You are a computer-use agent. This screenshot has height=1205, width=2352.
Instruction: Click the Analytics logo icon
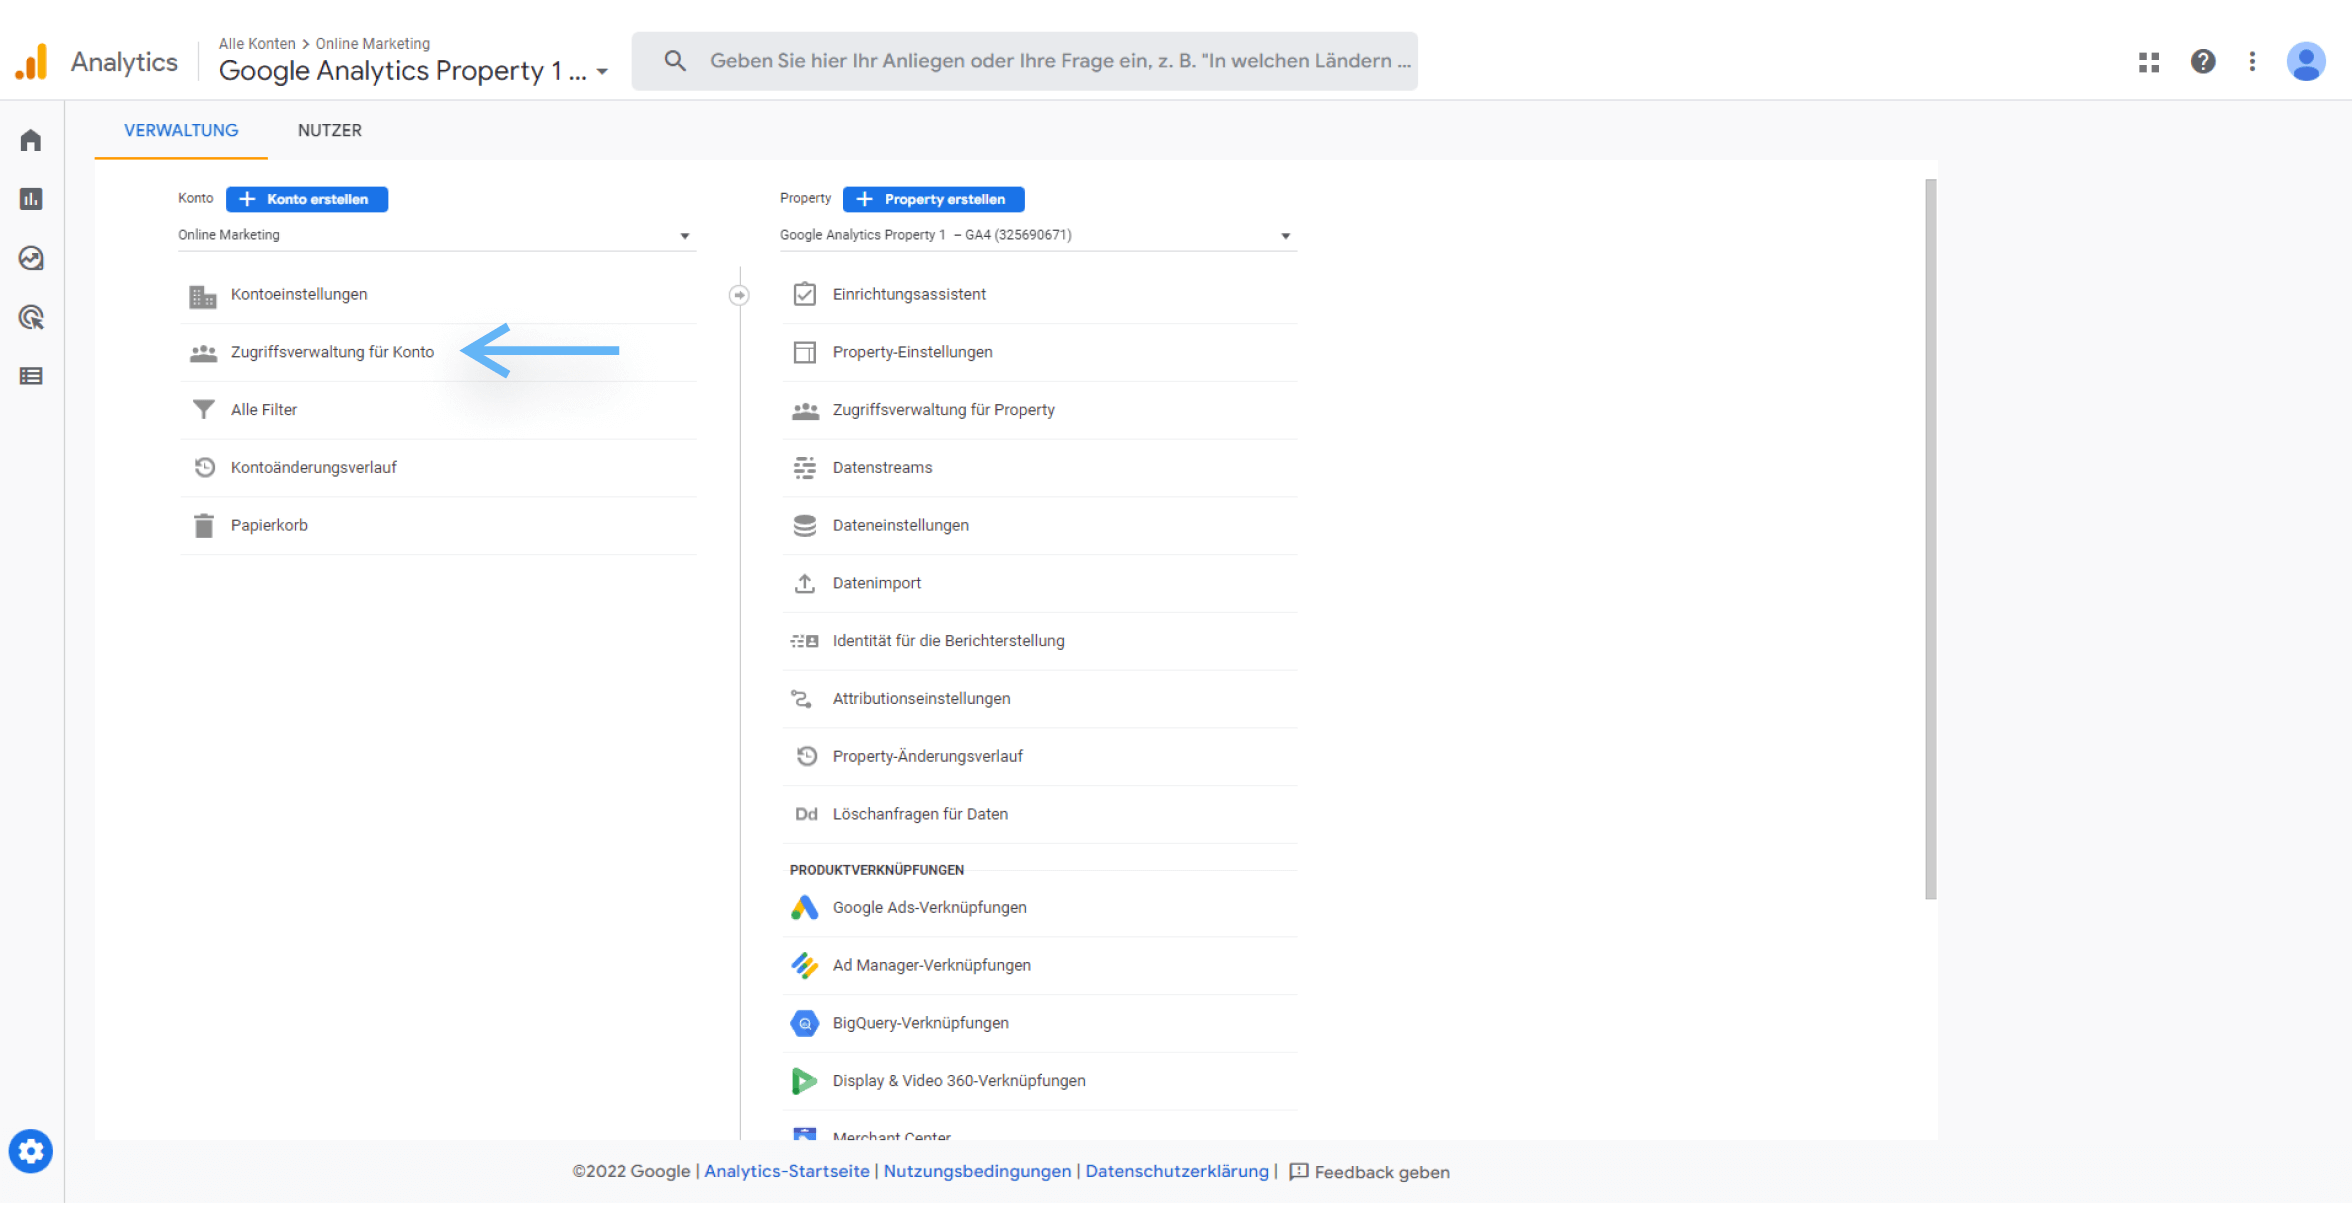point(32,62)
